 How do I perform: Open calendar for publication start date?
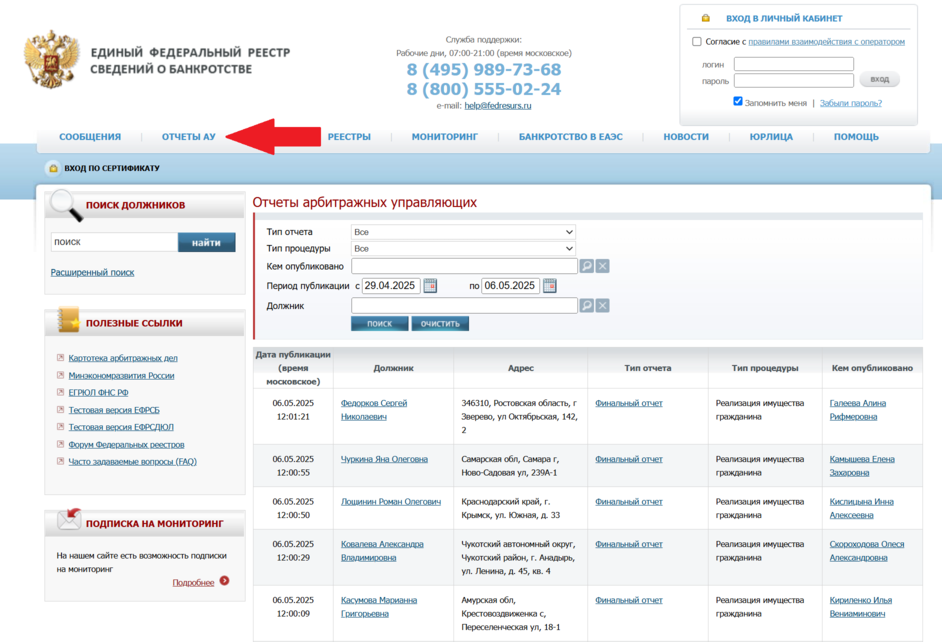pyautogui.click(x=430, y=286)
